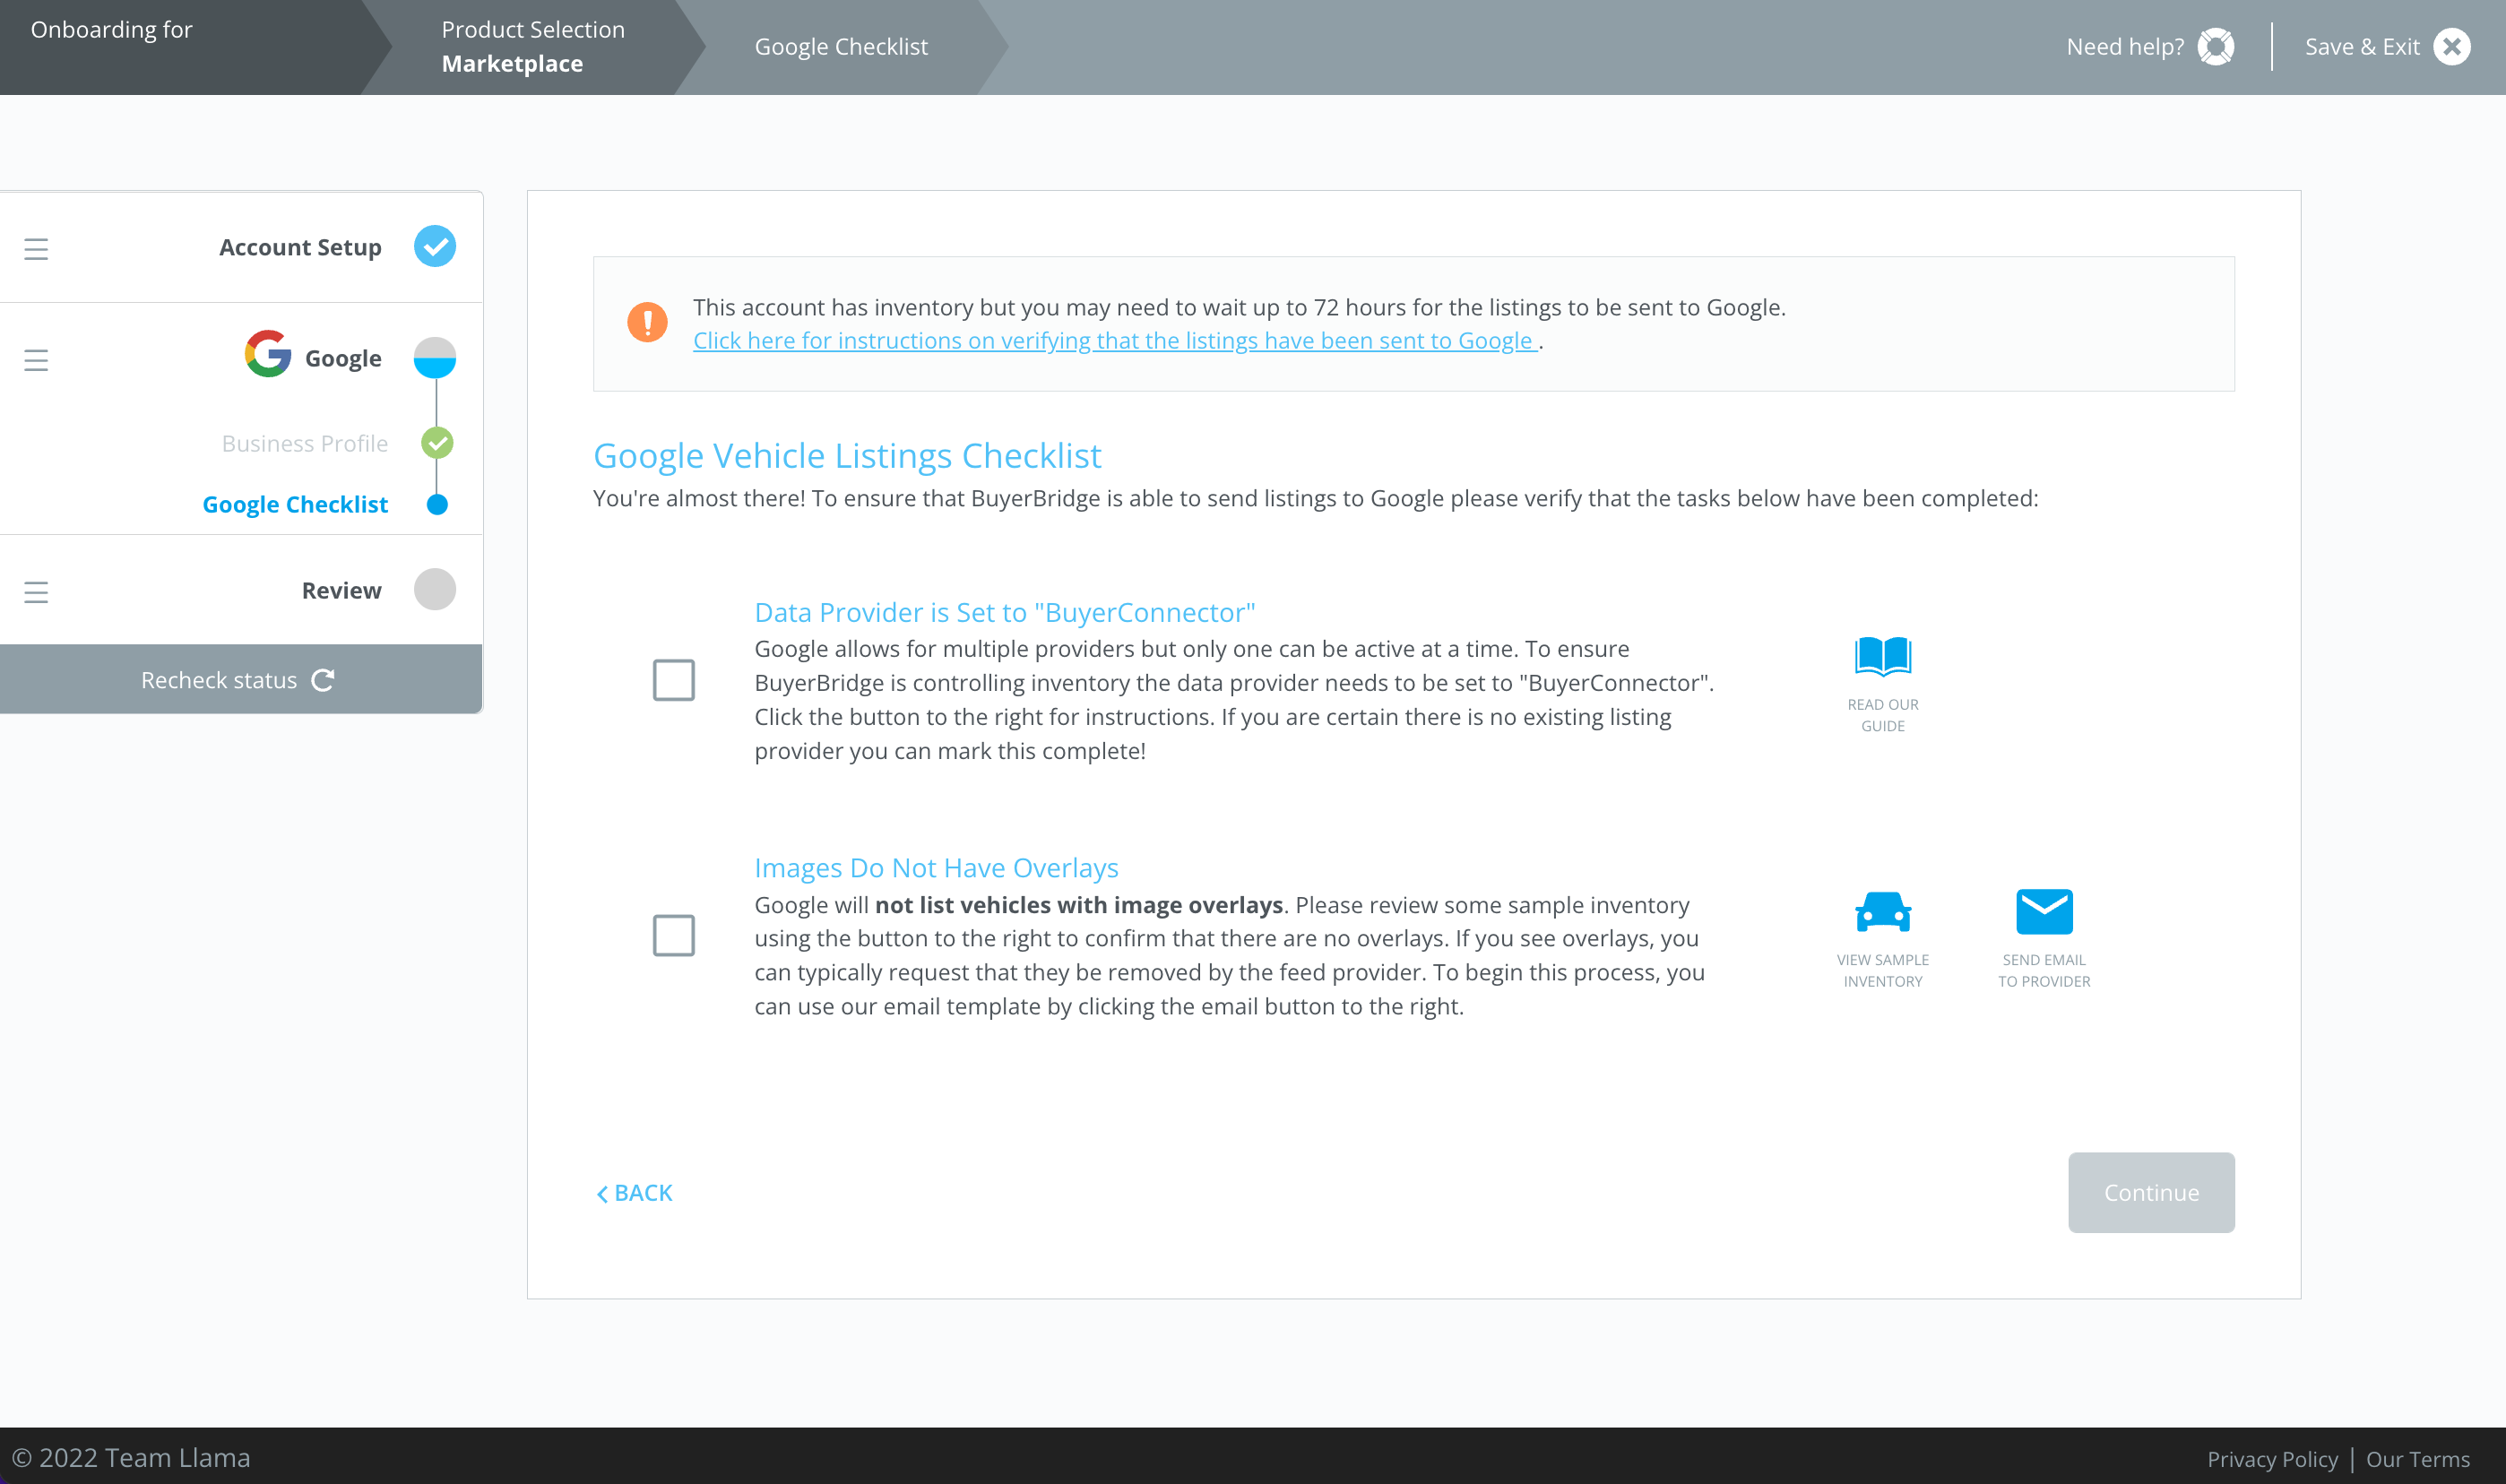Click the Google G logo in sidebar
Image resolution: width=2506 pixels, height=1484 pixels.
click(x=268, y=354)
